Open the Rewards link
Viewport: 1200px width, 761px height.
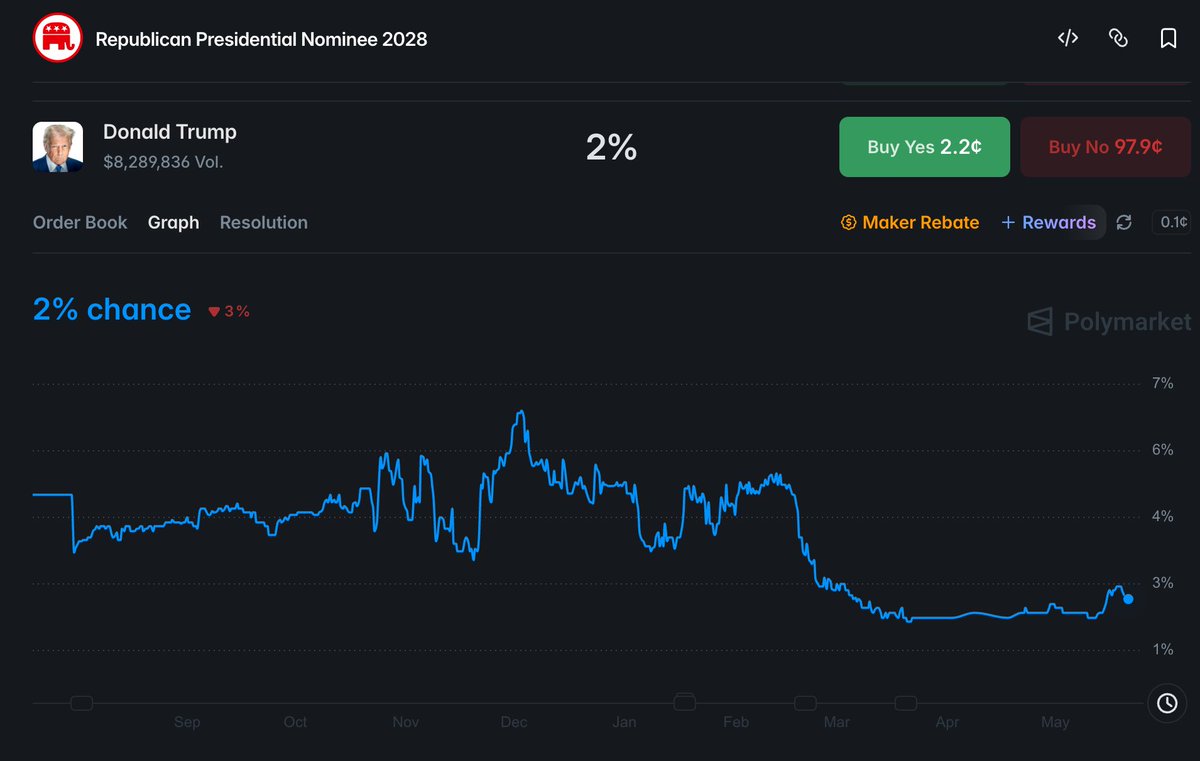[1049, 223]
